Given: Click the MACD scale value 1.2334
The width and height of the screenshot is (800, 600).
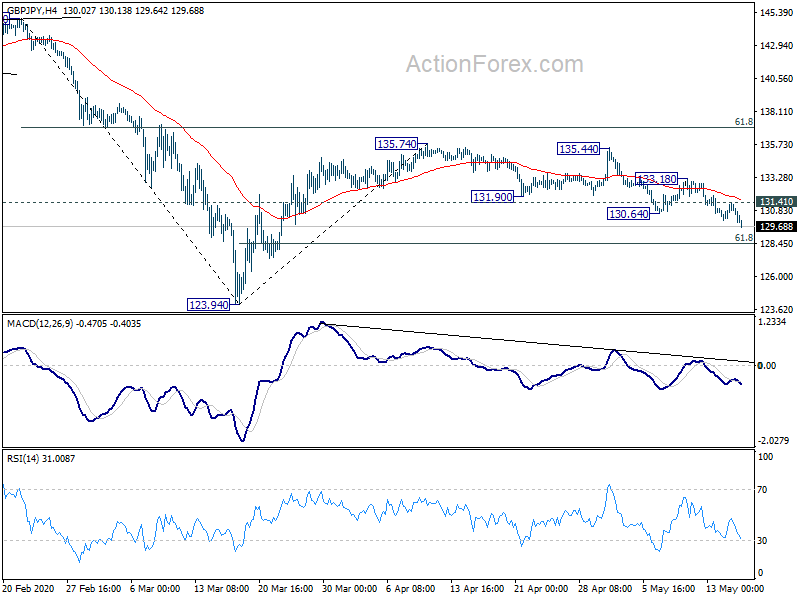Looking at the screenshot, I should coord(772,322).
